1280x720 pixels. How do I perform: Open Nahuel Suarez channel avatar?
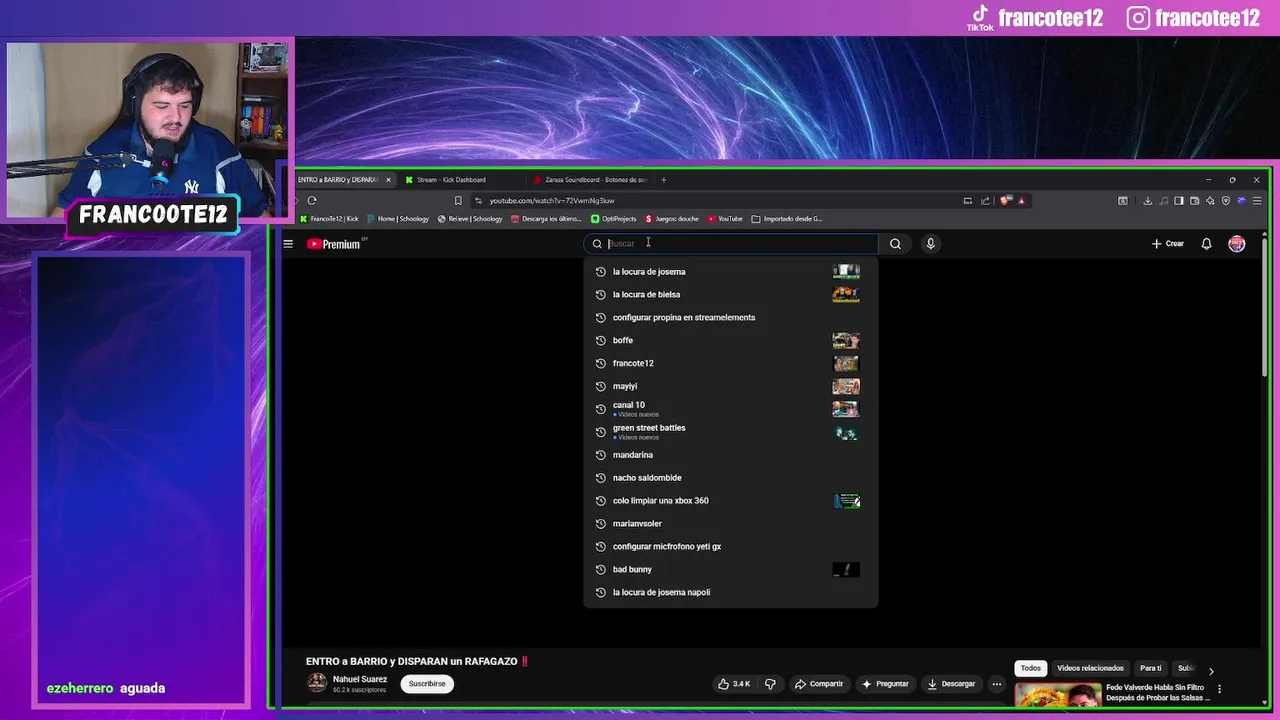point(317,683)
